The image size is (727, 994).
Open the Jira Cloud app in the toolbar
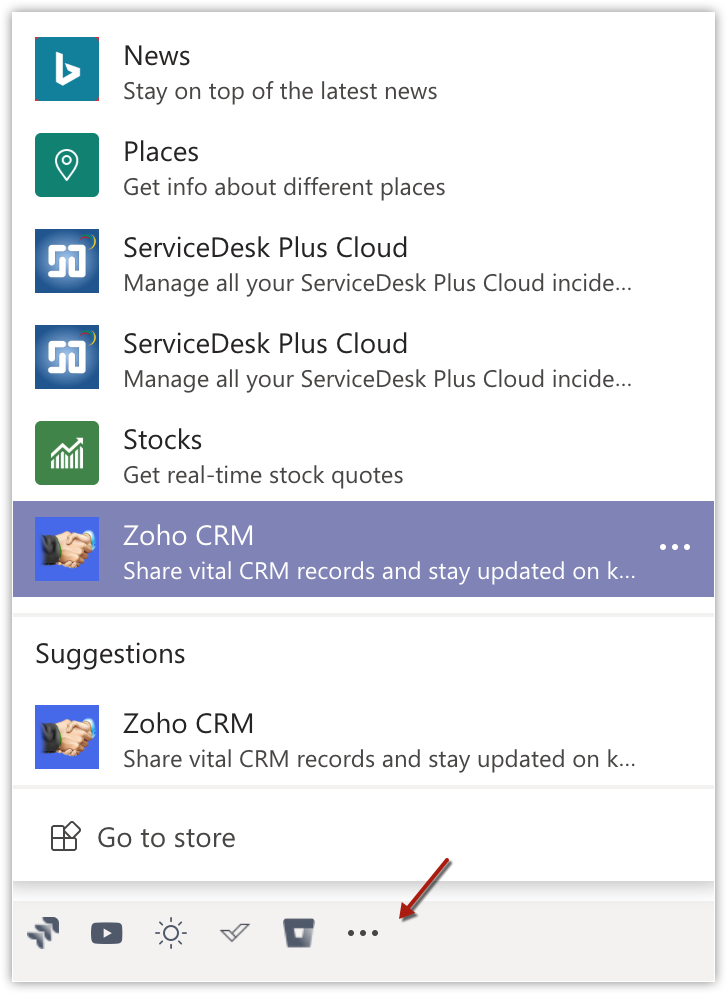[43, 933]
